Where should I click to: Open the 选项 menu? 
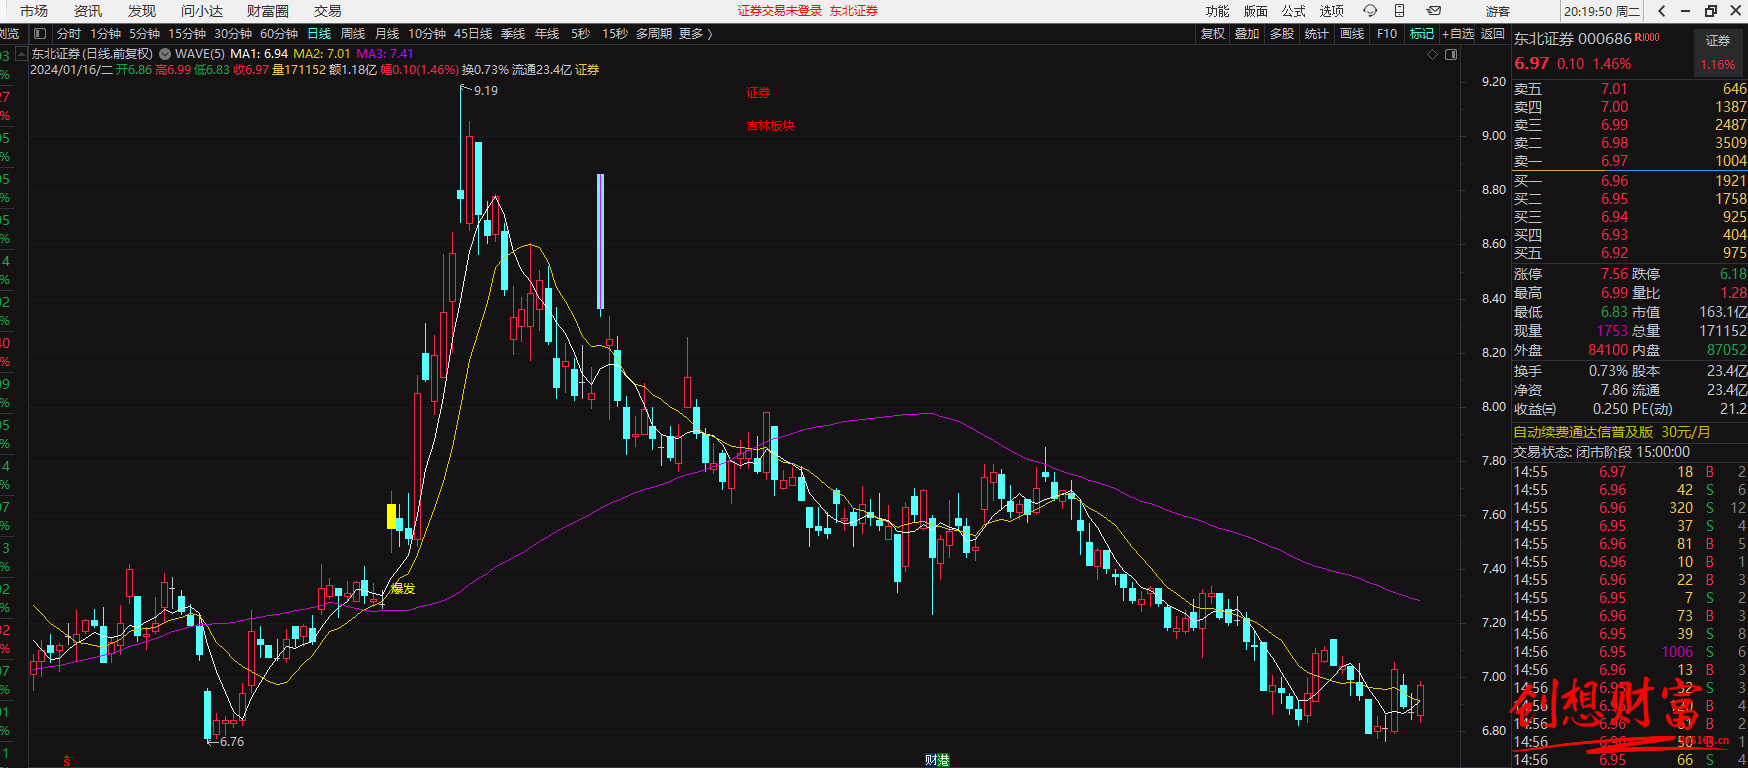coord(1332,11)
